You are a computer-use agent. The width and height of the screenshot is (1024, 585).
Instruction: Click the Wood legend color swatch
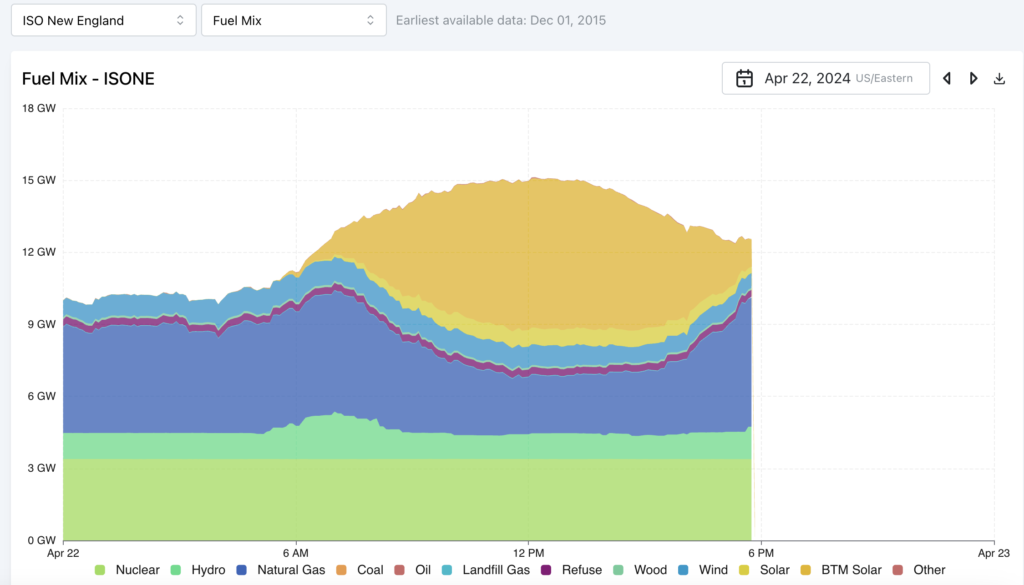click(618, 570)
